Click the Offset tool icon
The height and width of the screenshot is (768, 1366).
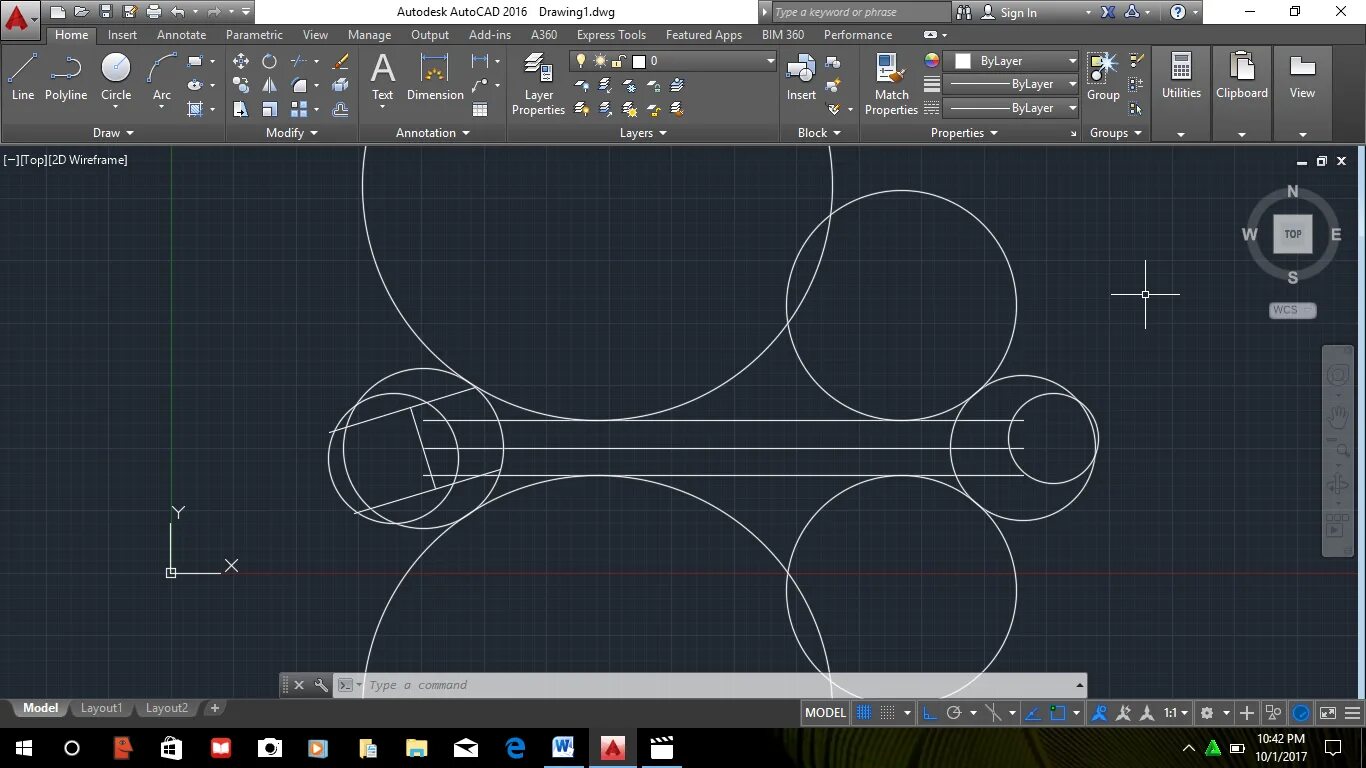[x=340, y=109]
